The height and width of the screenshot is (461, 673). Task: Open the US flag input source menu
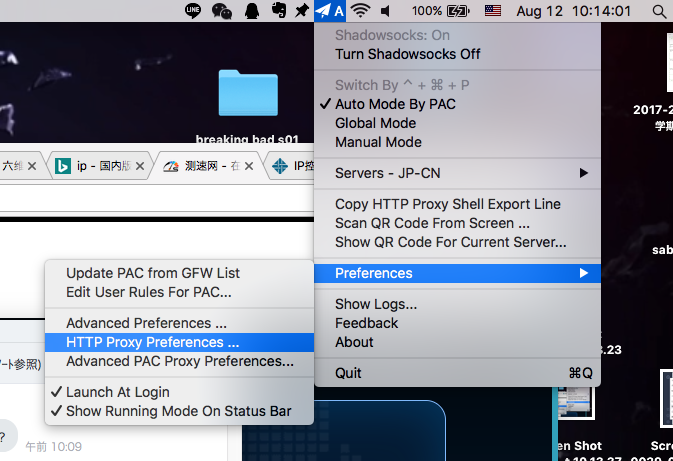[x=493, y=11]
